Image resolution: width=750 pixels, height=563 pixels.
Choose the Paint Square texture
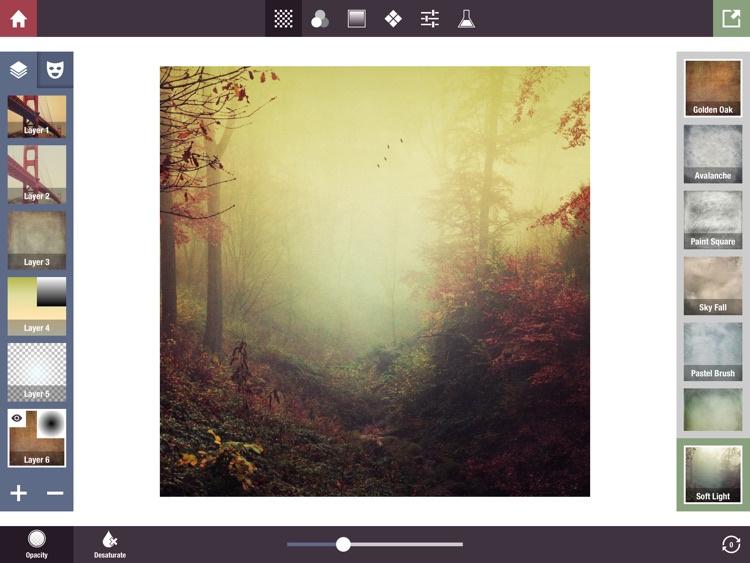click(x=713, y=220)
